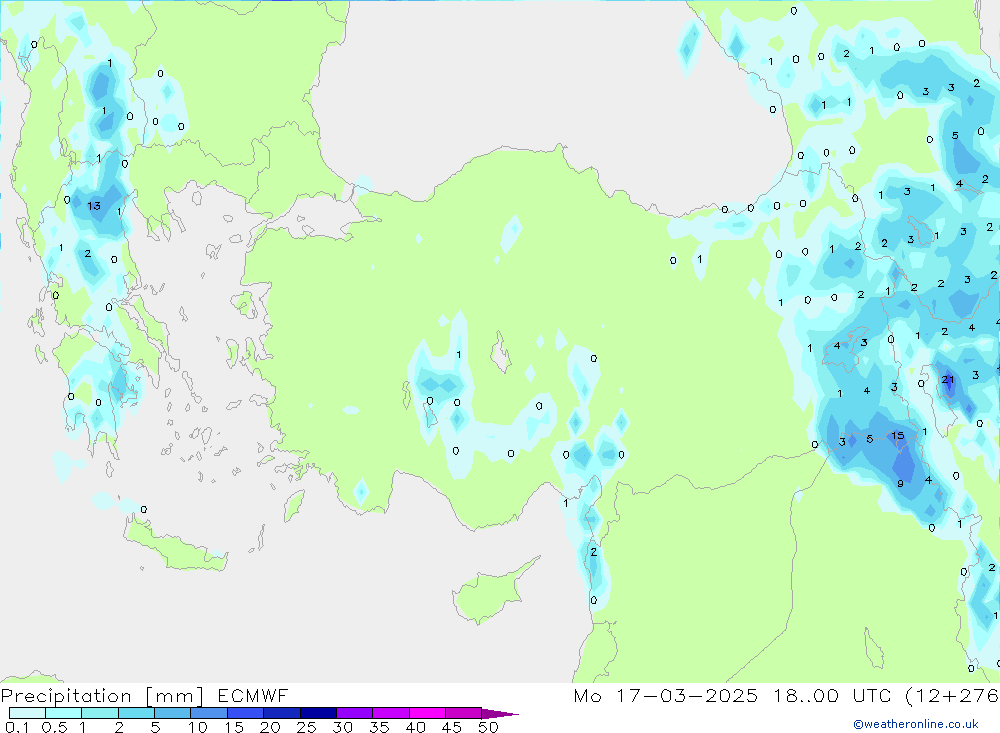Image resolution: width=1000 pixels, height=733 pixels.
Task: Click the 'Mo 17-03-2025' date text
Action: tap(666, 696)
